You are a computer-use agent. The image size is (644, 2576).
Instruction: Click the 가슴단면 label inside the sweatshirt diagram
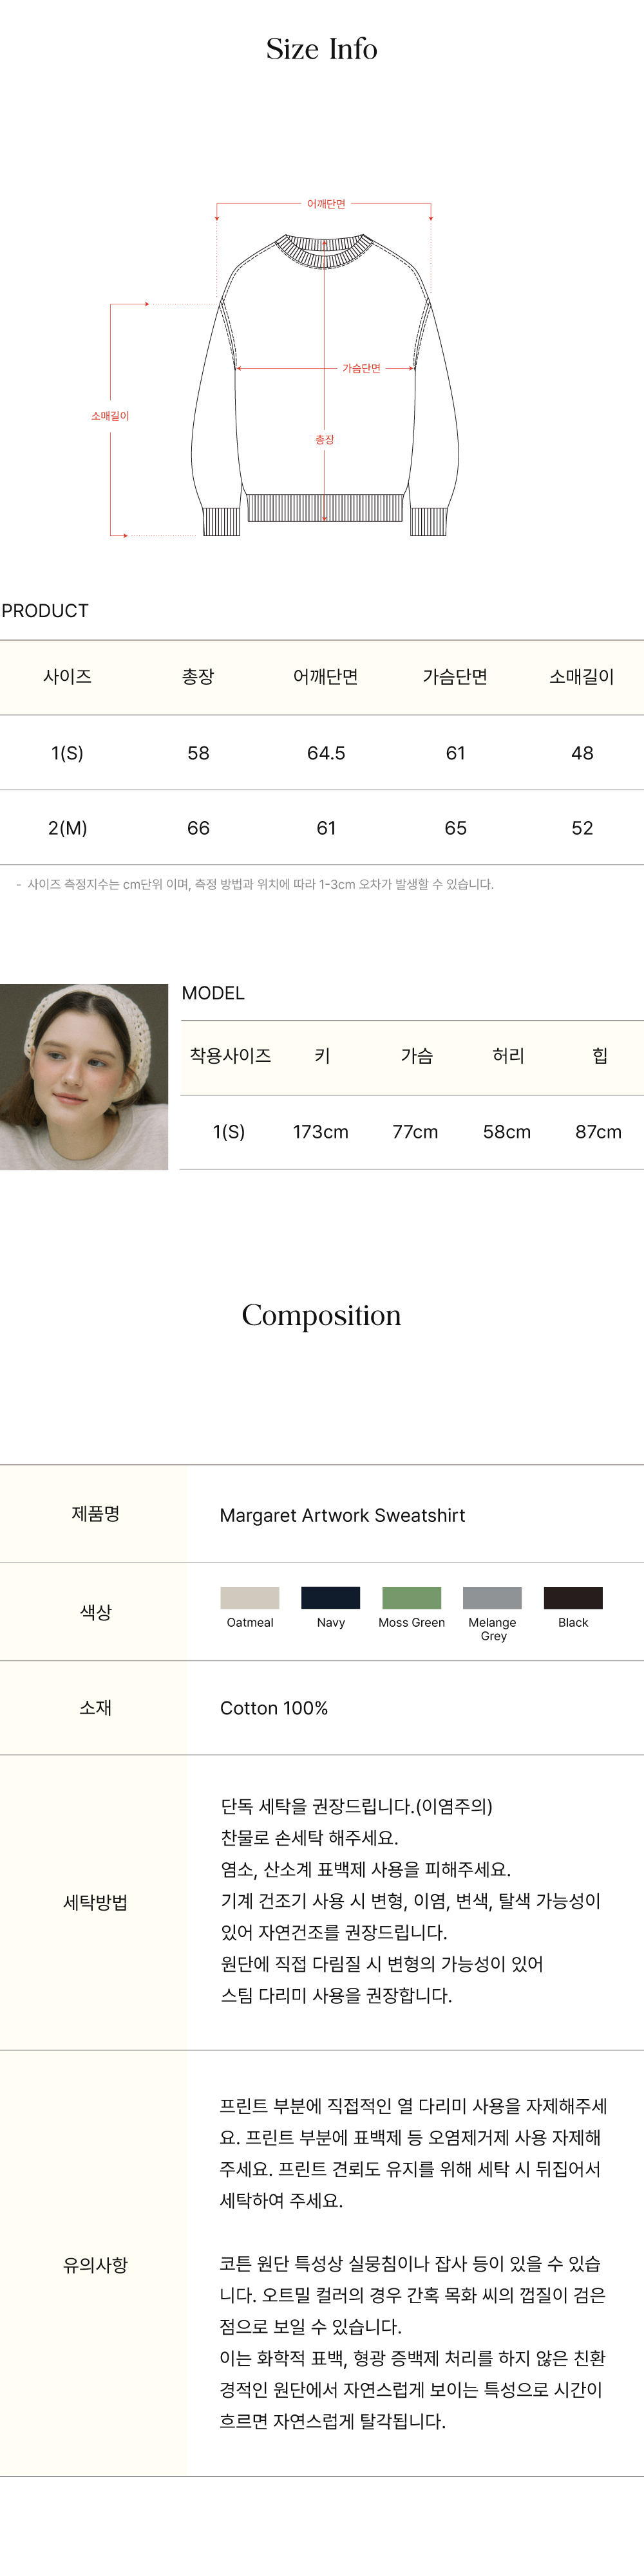click(x=361, y=368)
